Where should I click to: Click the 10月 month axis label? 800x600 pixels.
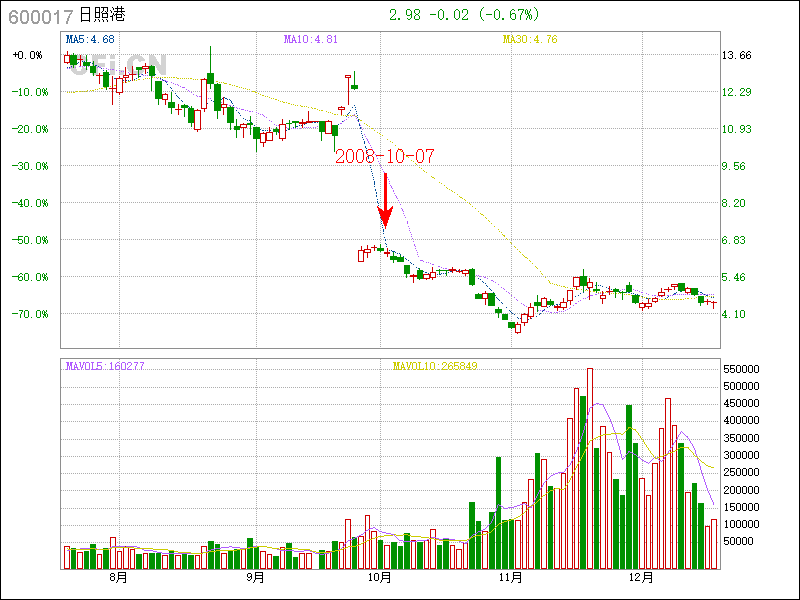pos(380,577)
